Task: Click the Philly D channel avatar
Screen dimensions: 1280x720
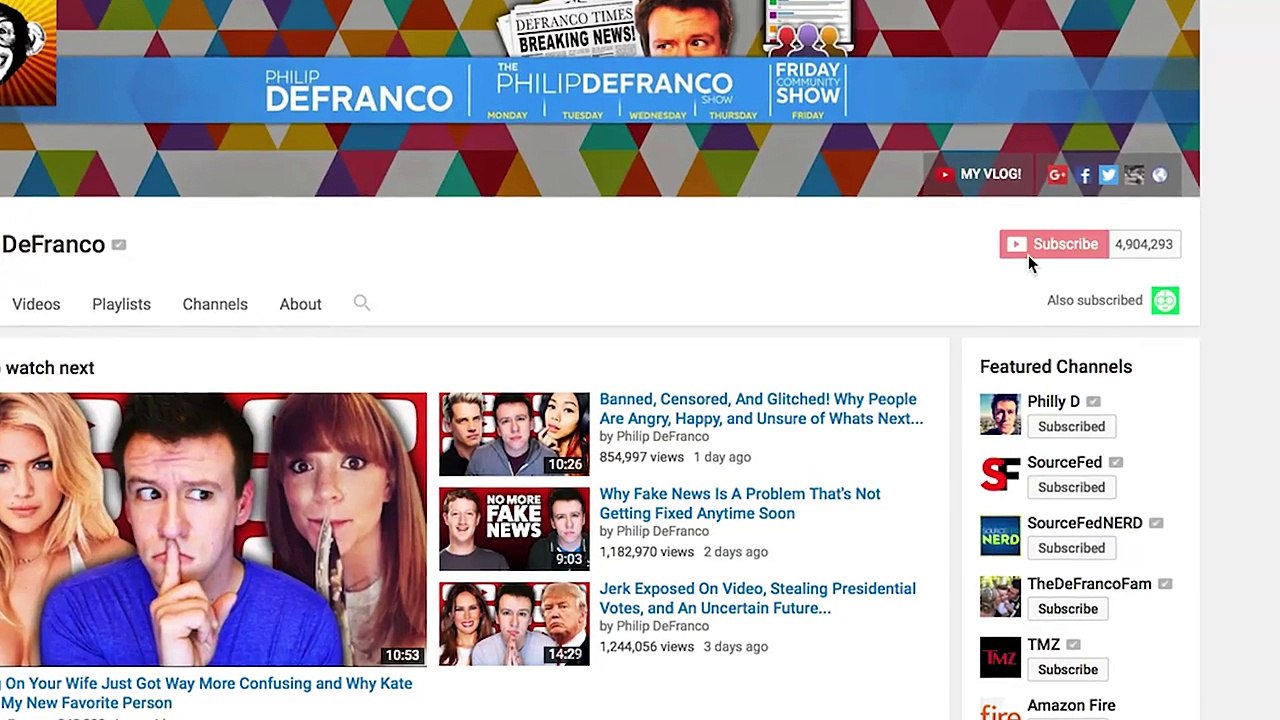Action: click(1000, 414)
